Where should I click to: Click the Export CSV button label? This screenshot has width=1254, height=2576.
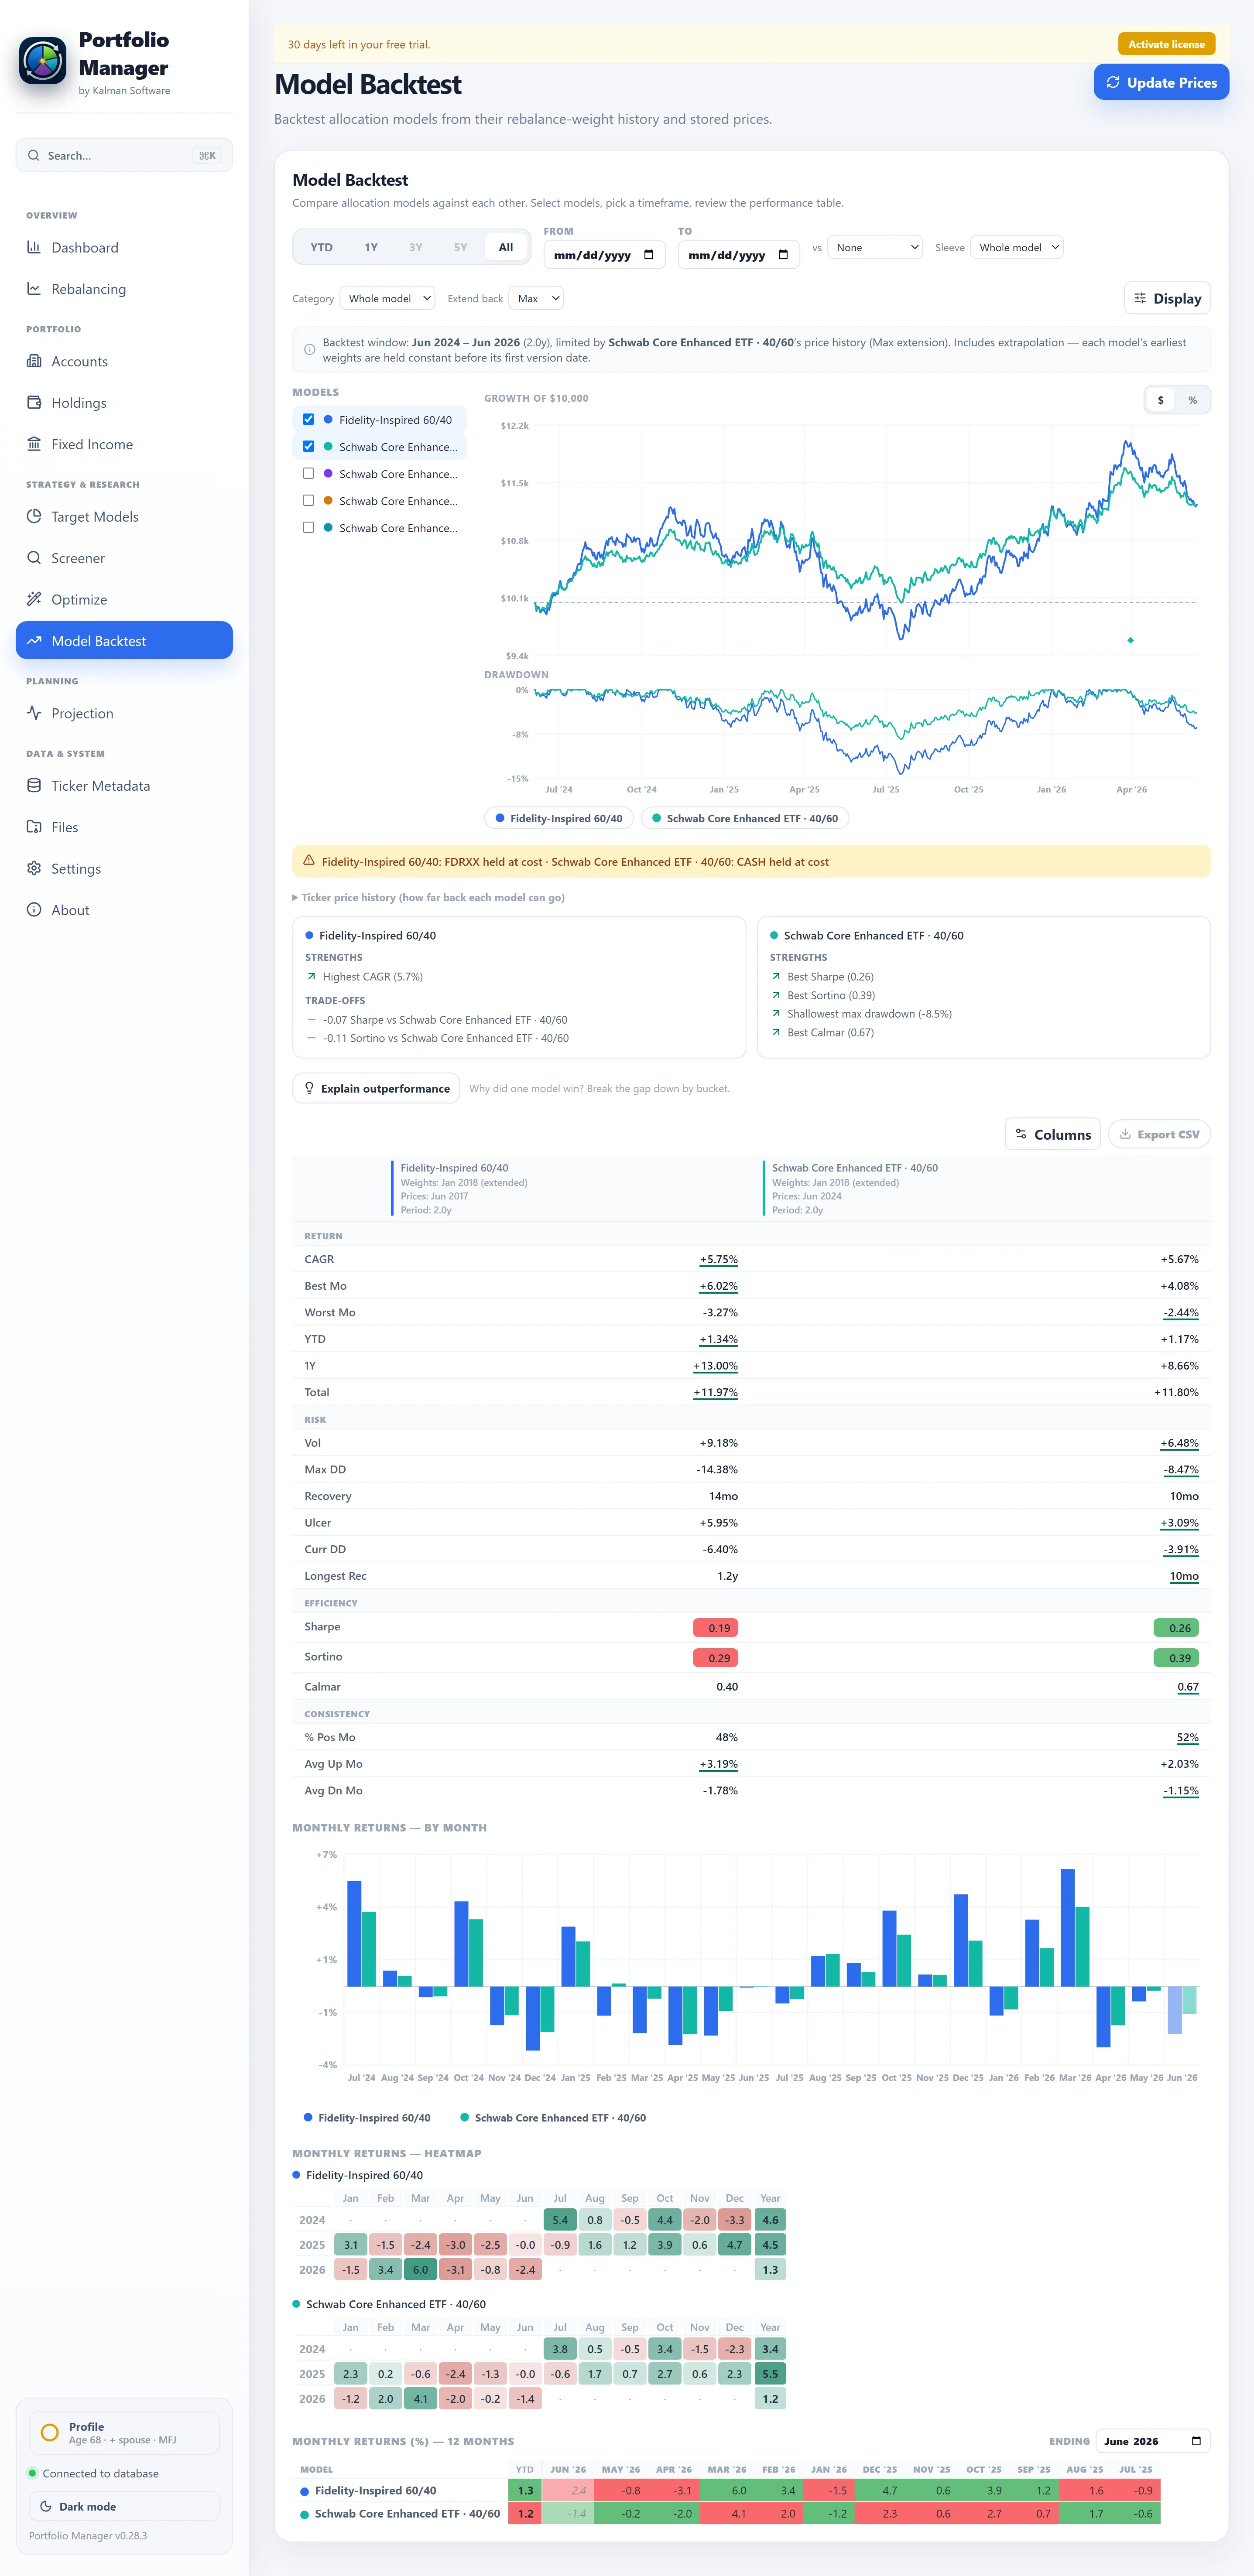pyautogui.click(x=1168, y=1134)
